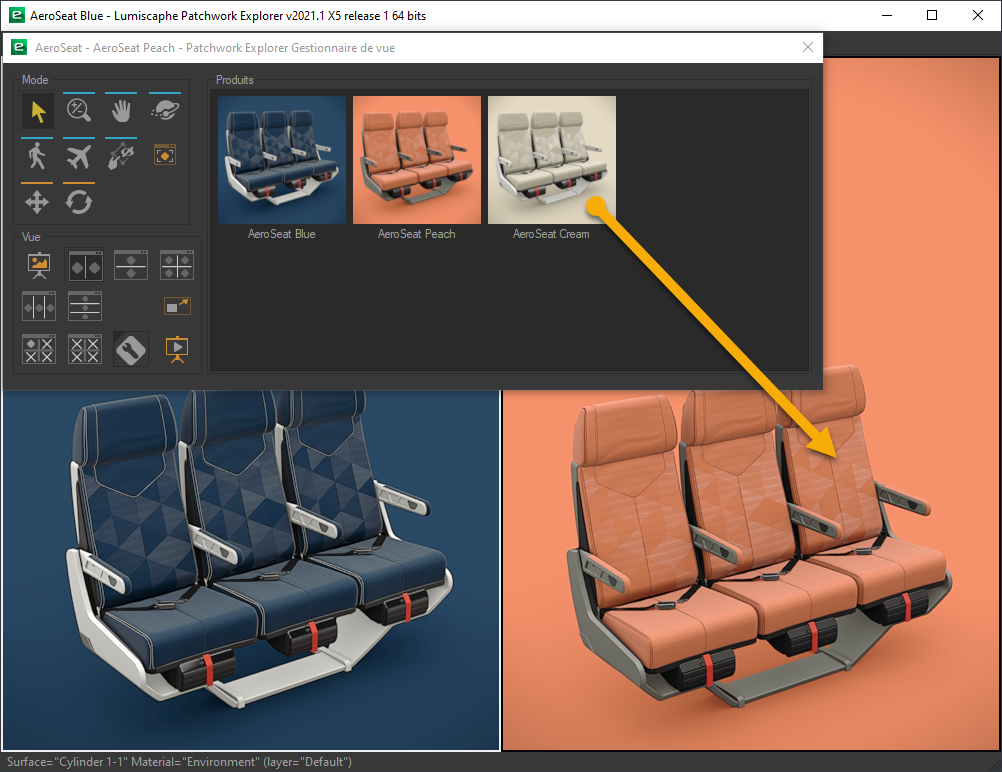
Task: Switch to orbit navigation planet tool
Action: 163,111
